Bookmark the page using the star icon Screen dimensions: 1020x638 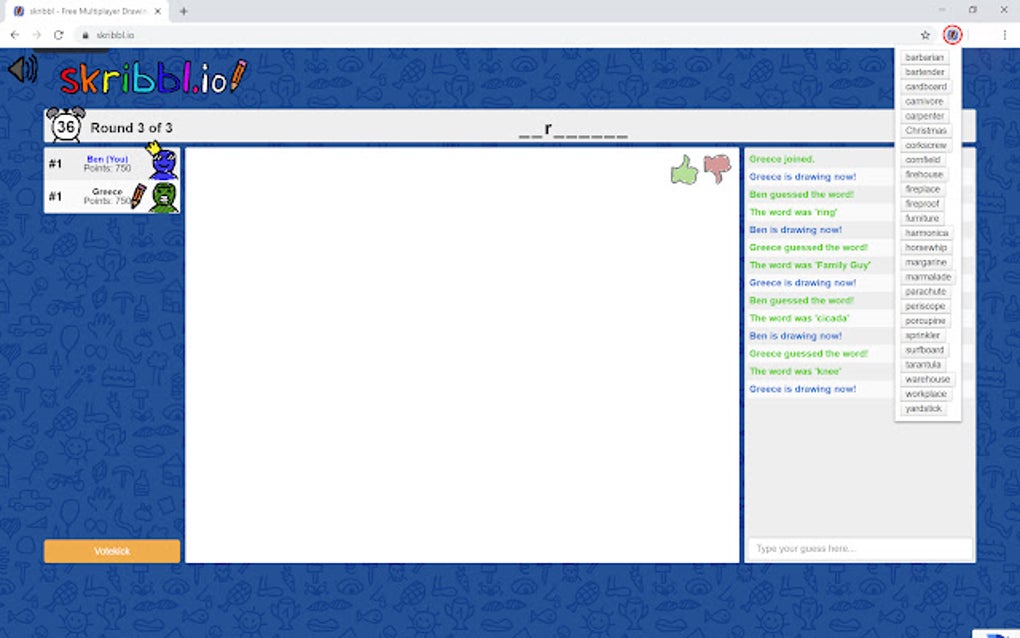[x=924, y=33]
